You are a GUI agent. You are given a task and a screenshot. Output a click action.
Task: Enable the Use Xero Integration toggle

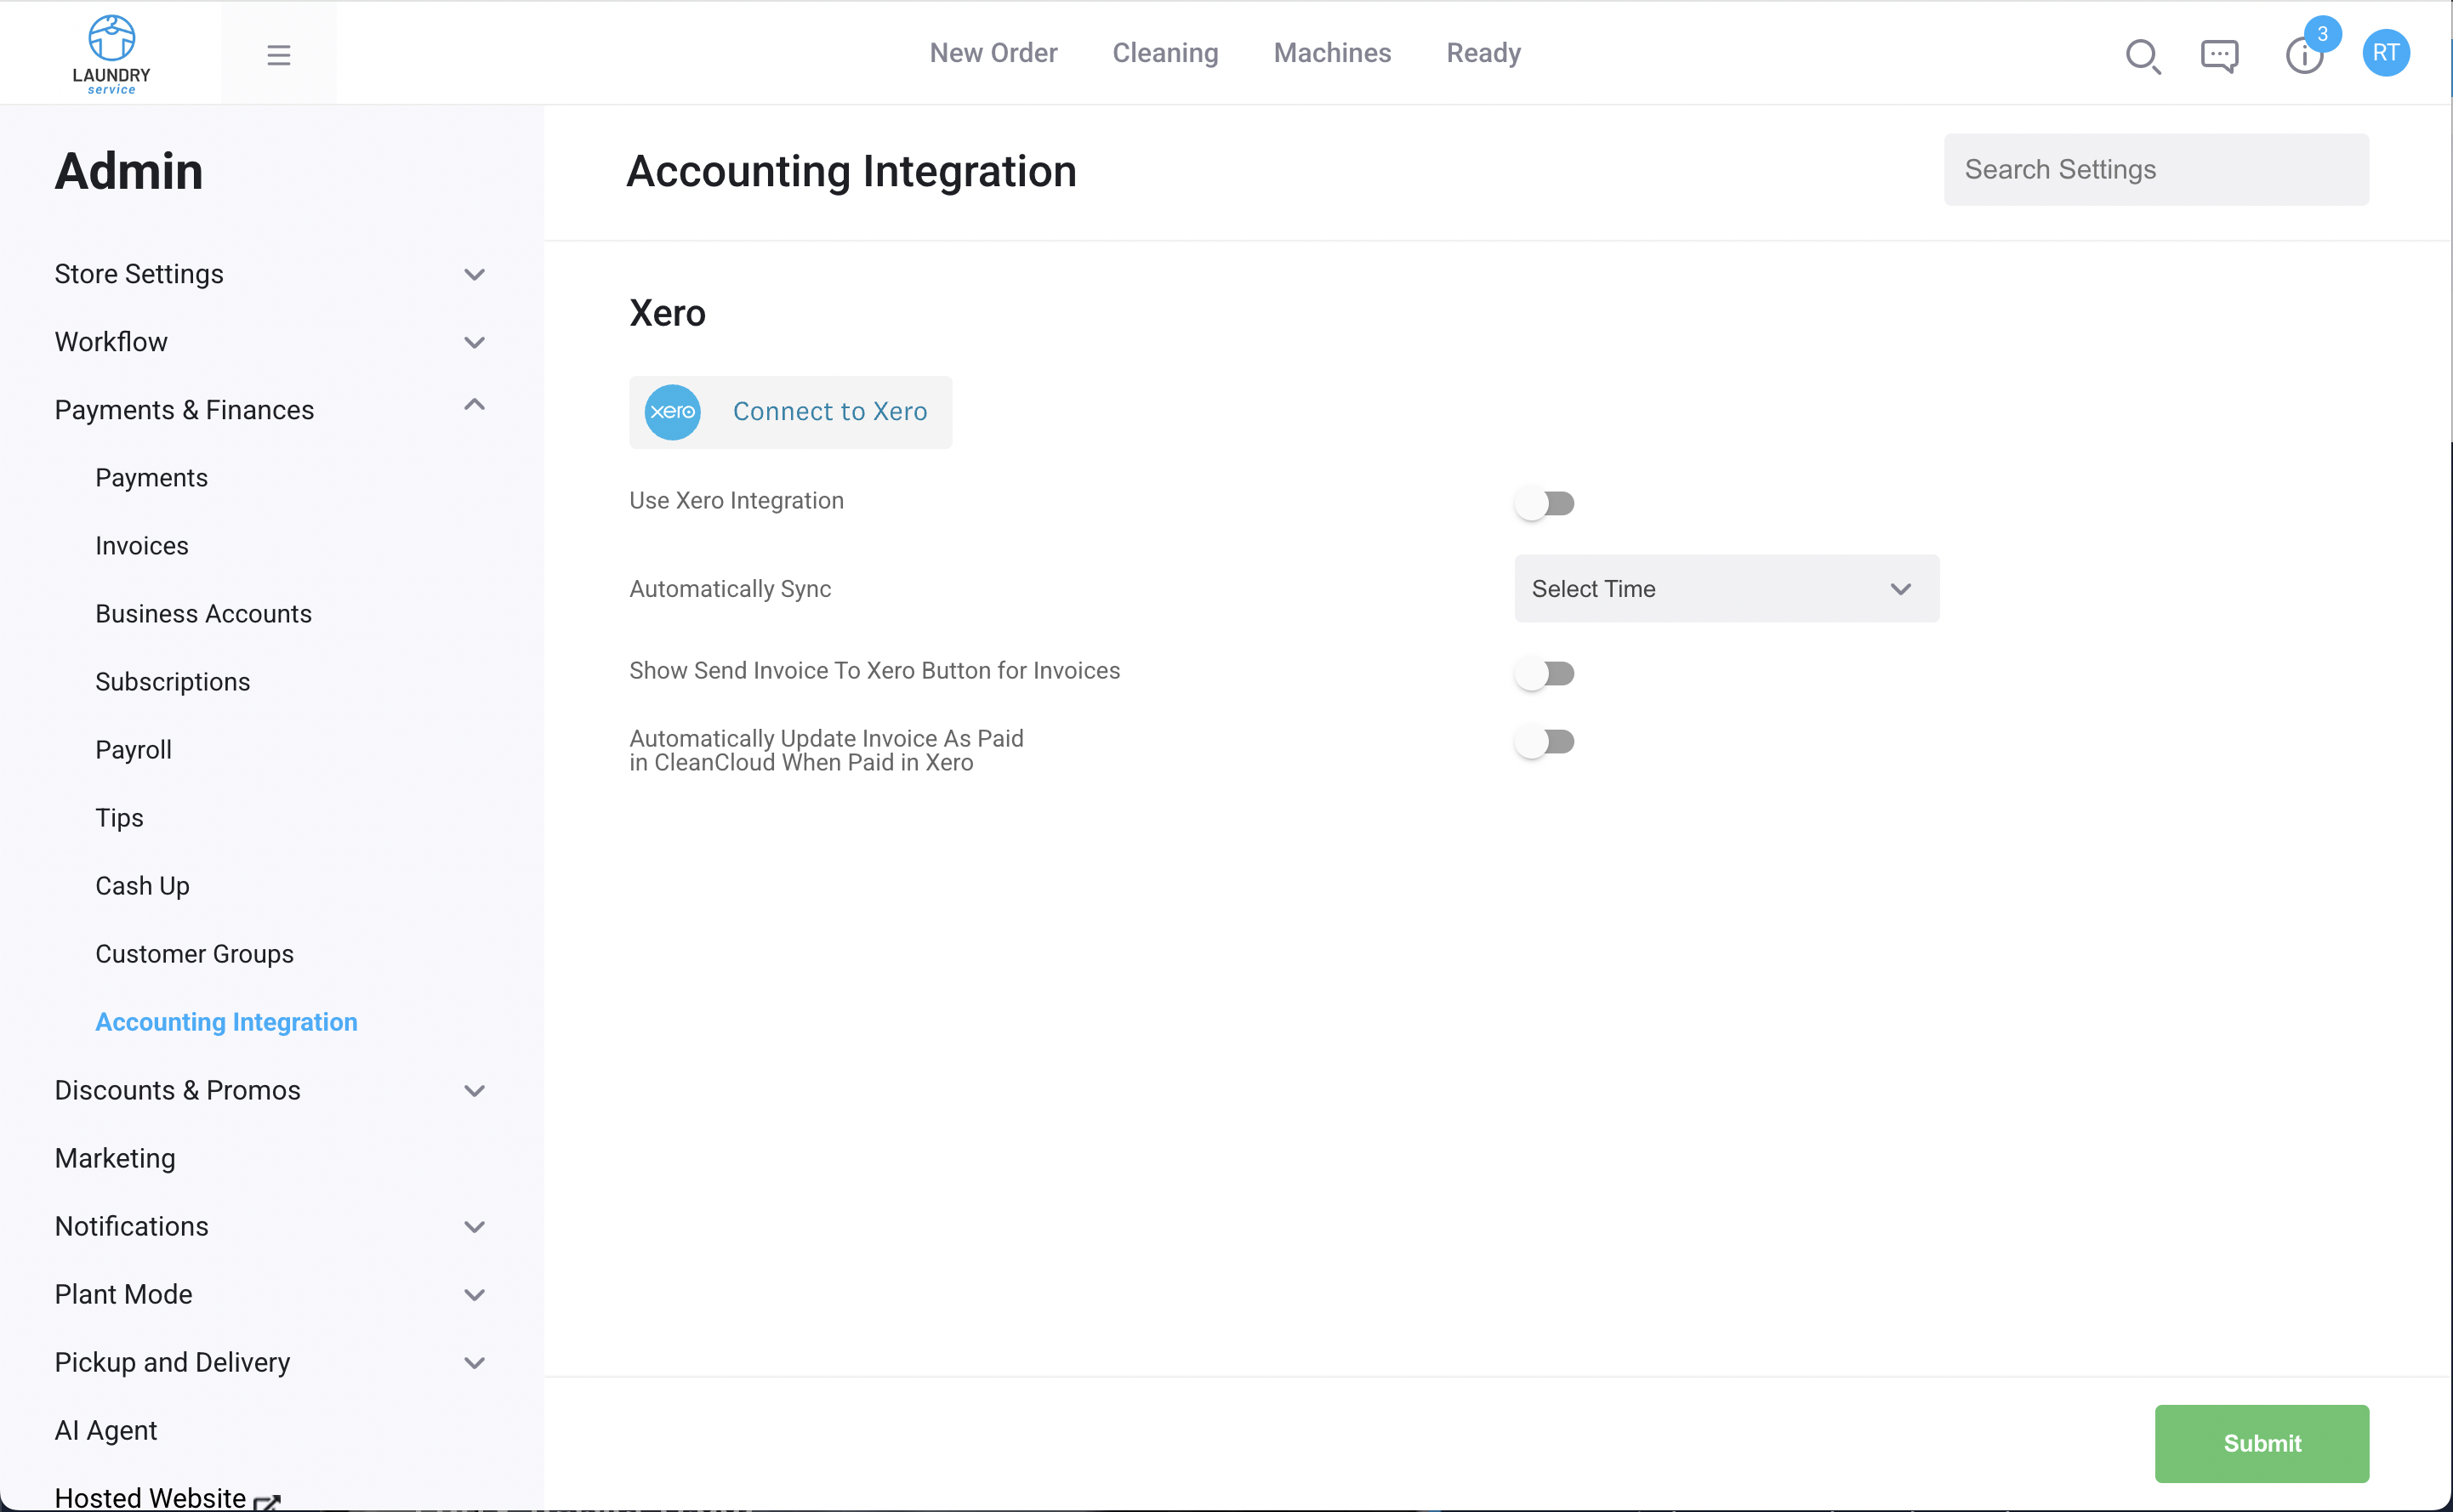click(x=1546, y=503)
